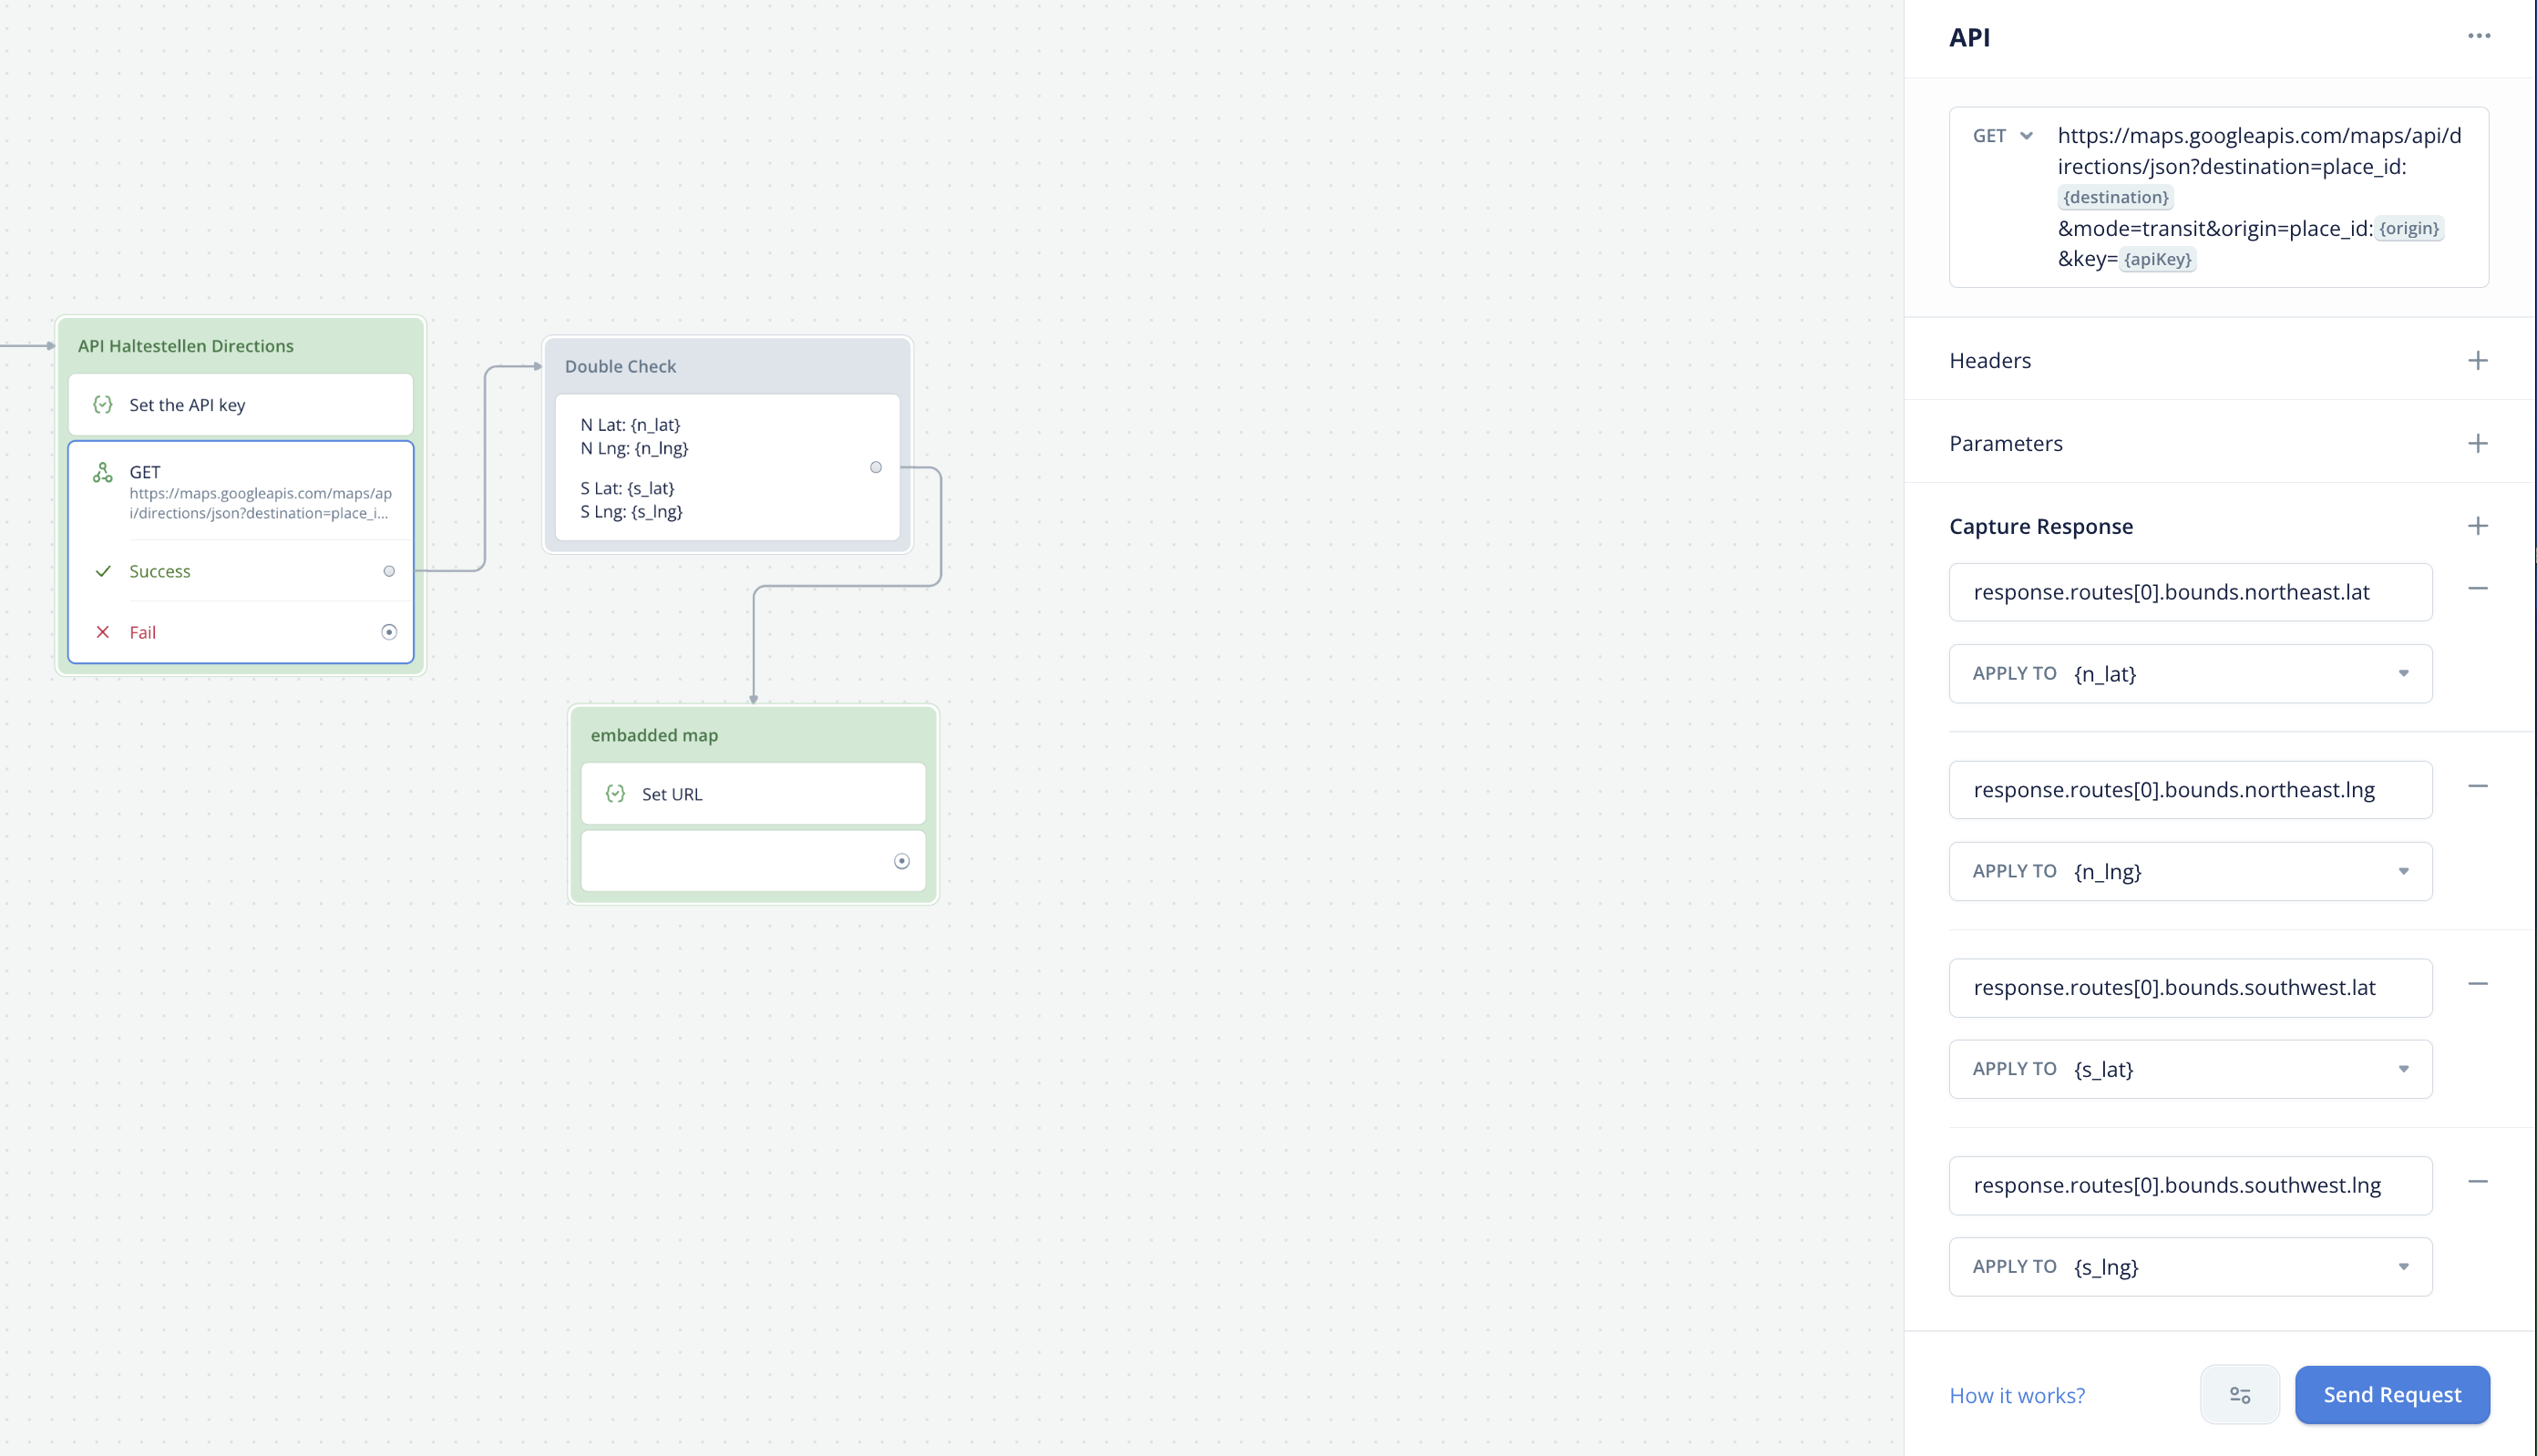Select the Fail path row
Viewport: 2537px width, 1456px height.
tap(240, 632)
